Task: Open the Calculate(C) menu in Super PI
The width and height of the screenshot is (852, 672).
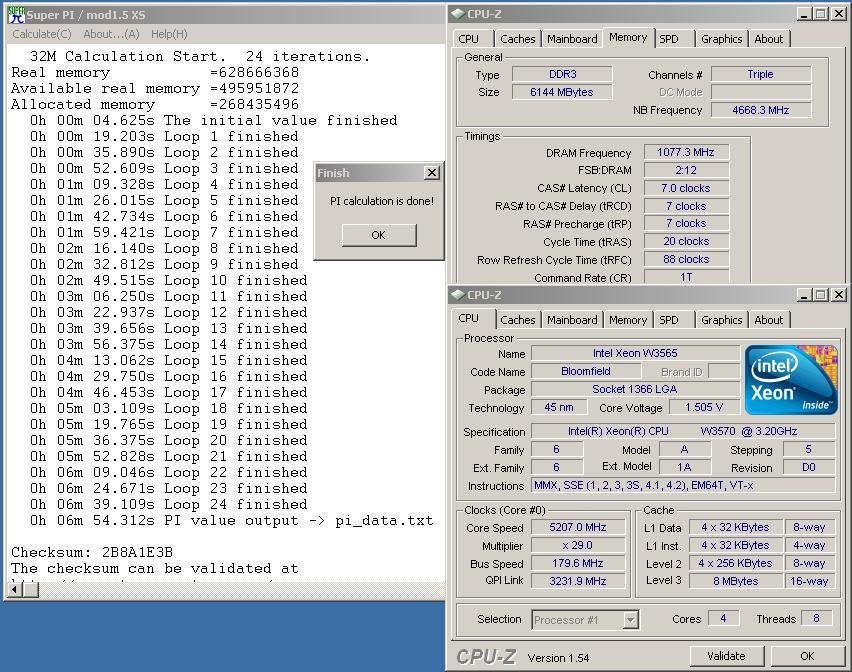Action: [x=42, y=34]
